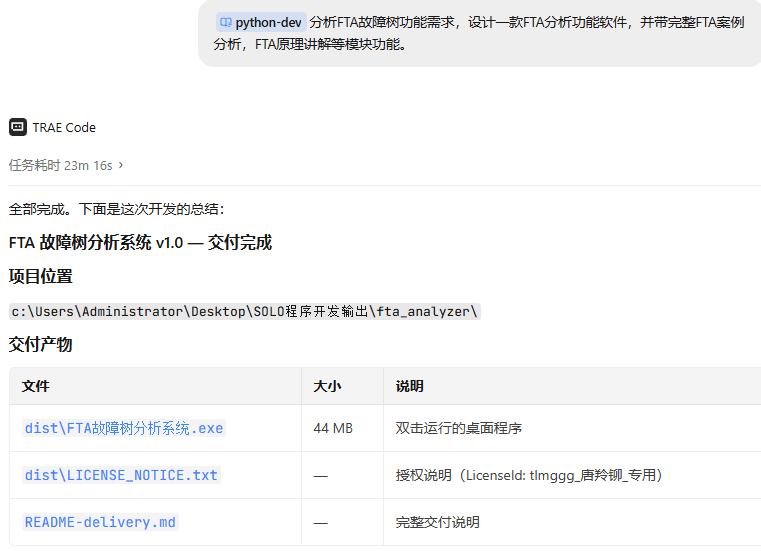Click the heading FTA 故障树分析系统 v1.0 — 交付完成

click(x=140, y=242)
